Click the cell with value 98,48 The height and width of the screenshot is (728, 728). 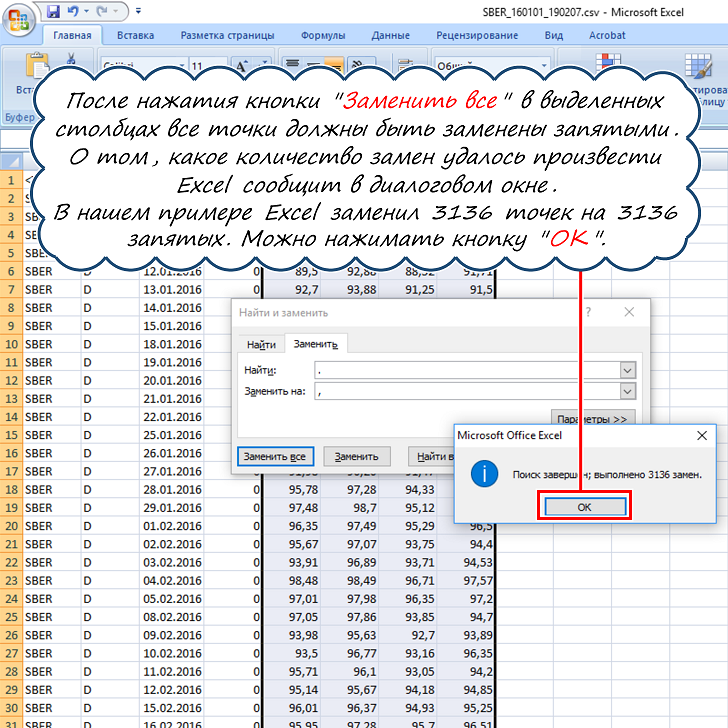tap(292, 581)
